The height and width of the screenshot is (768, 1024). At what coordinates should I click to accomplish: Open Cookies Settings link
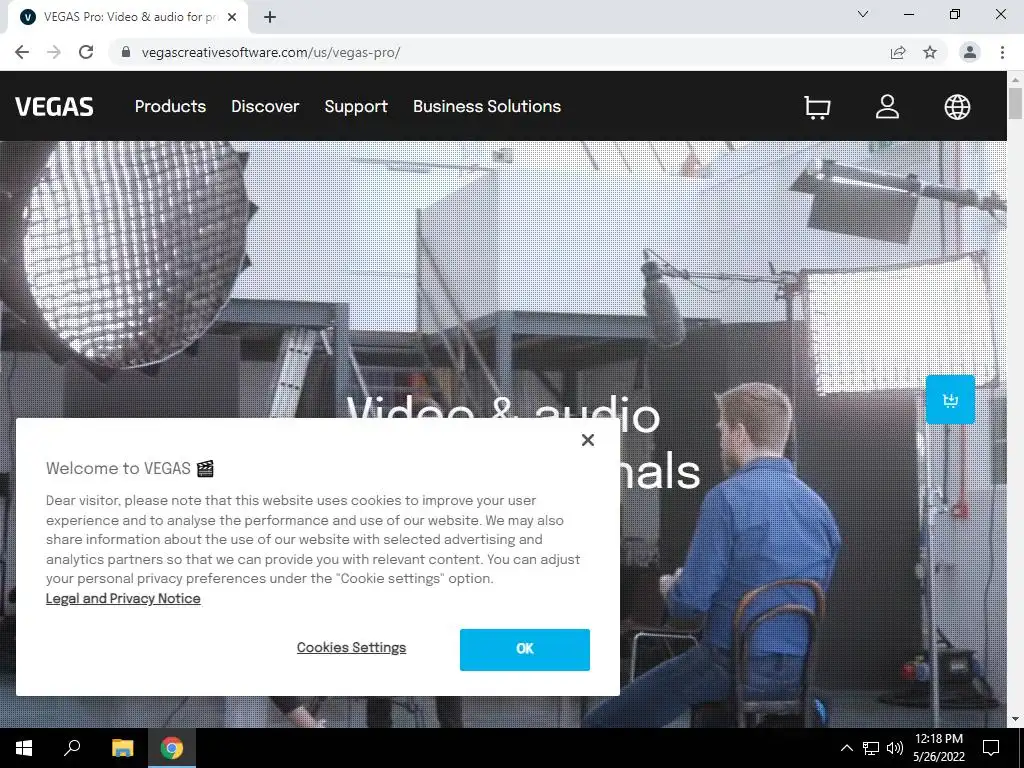click(x=351, y=647)
